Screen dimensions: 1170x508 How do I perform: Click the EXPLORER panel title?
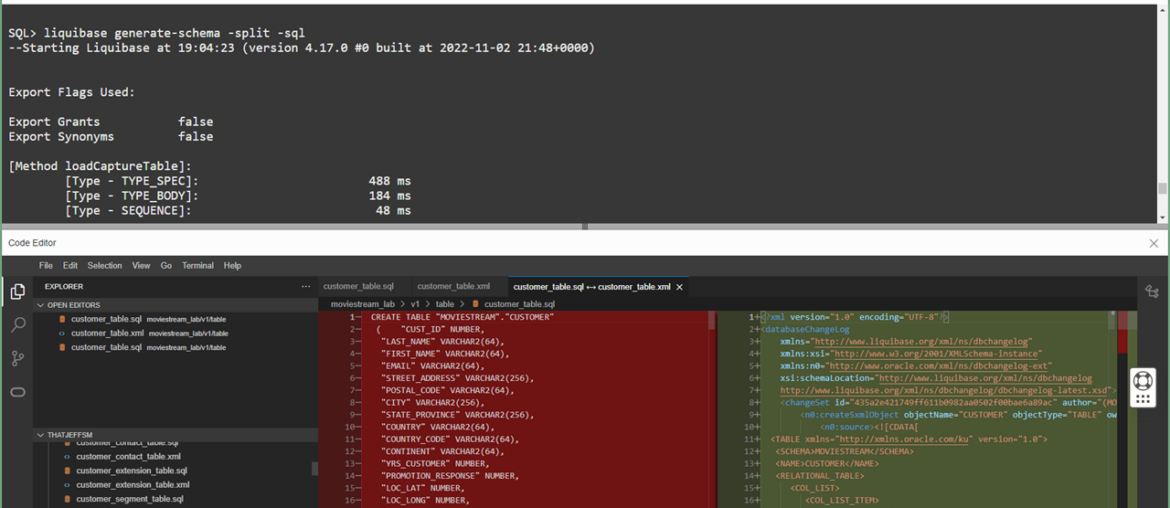click(x=64, y=286)
